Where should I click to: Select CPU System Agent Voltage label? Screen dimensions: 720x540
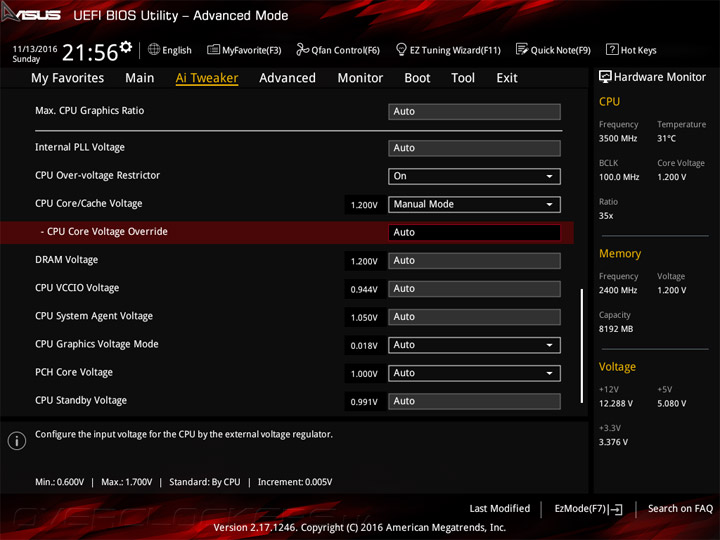(94, 316)
